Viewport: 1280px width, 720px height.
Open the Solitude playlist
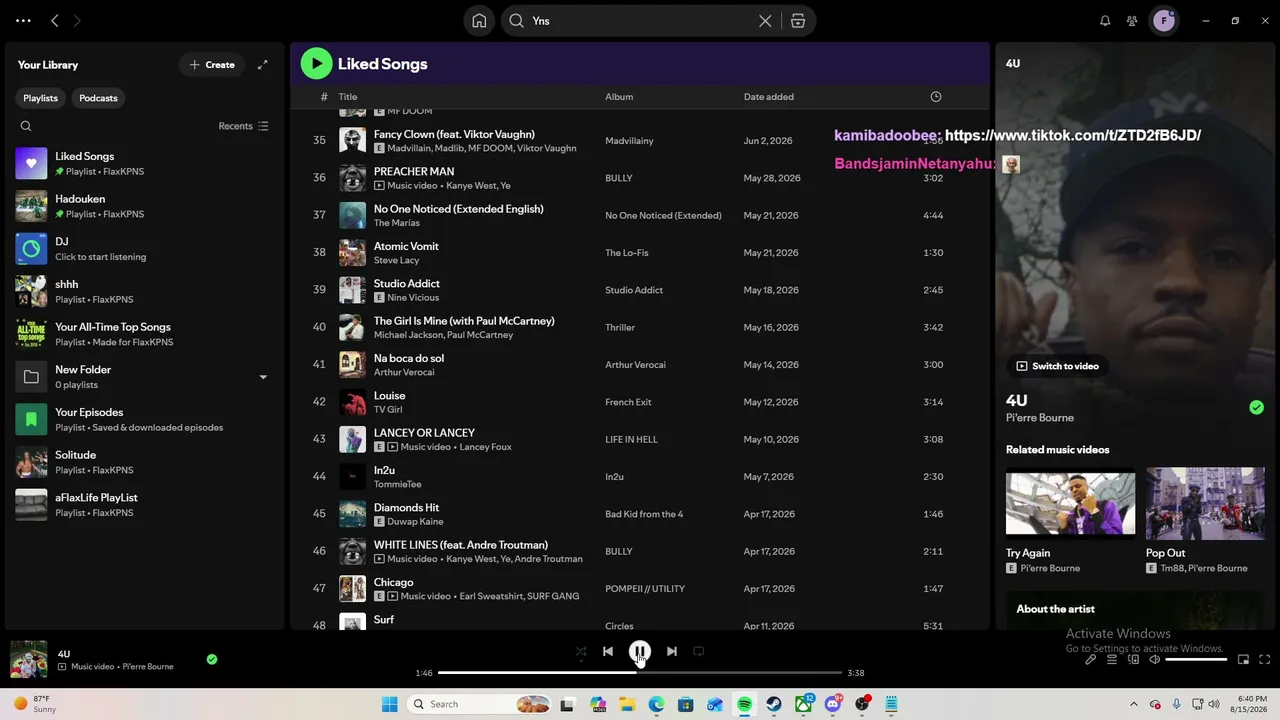pos(144,462)
